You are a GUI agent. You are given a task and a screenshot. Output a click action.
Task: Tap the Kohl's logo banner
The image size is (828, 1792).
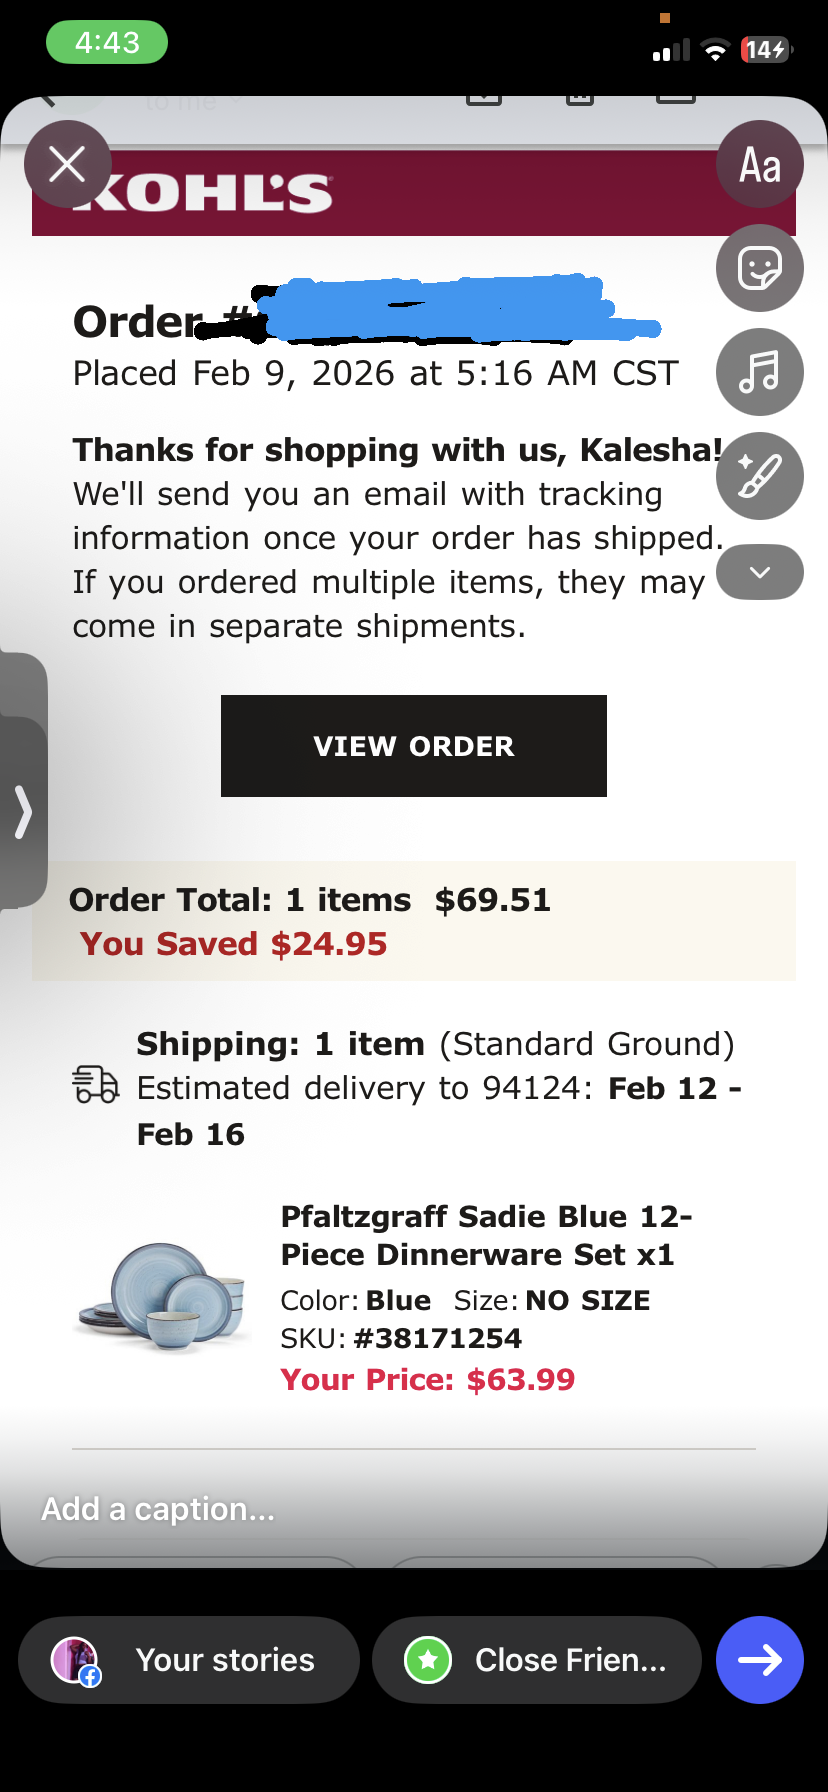click(x=414, y=193)
